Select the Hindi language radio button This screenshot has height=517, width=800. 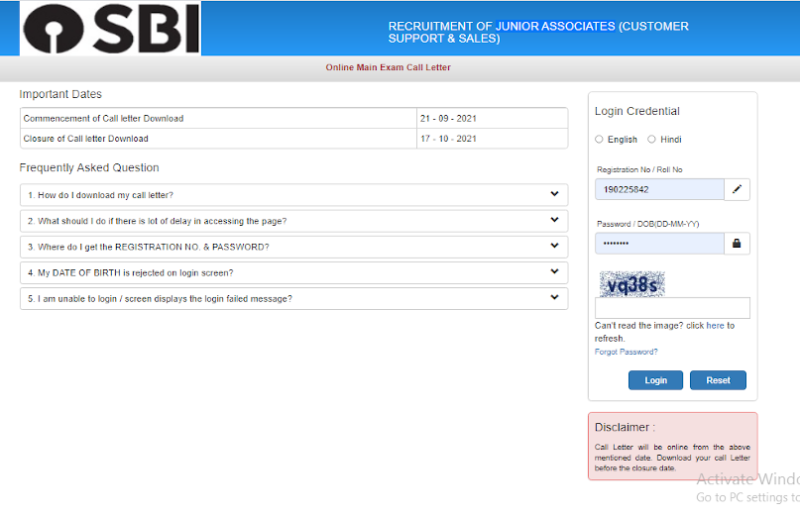[652, 140]
